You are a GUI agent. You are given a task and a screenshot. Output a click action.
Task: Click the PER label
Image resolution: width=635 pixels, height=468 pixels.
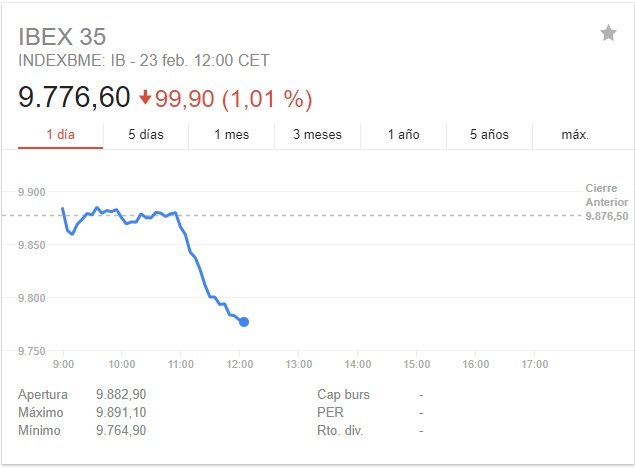click(x=330, y=412)
